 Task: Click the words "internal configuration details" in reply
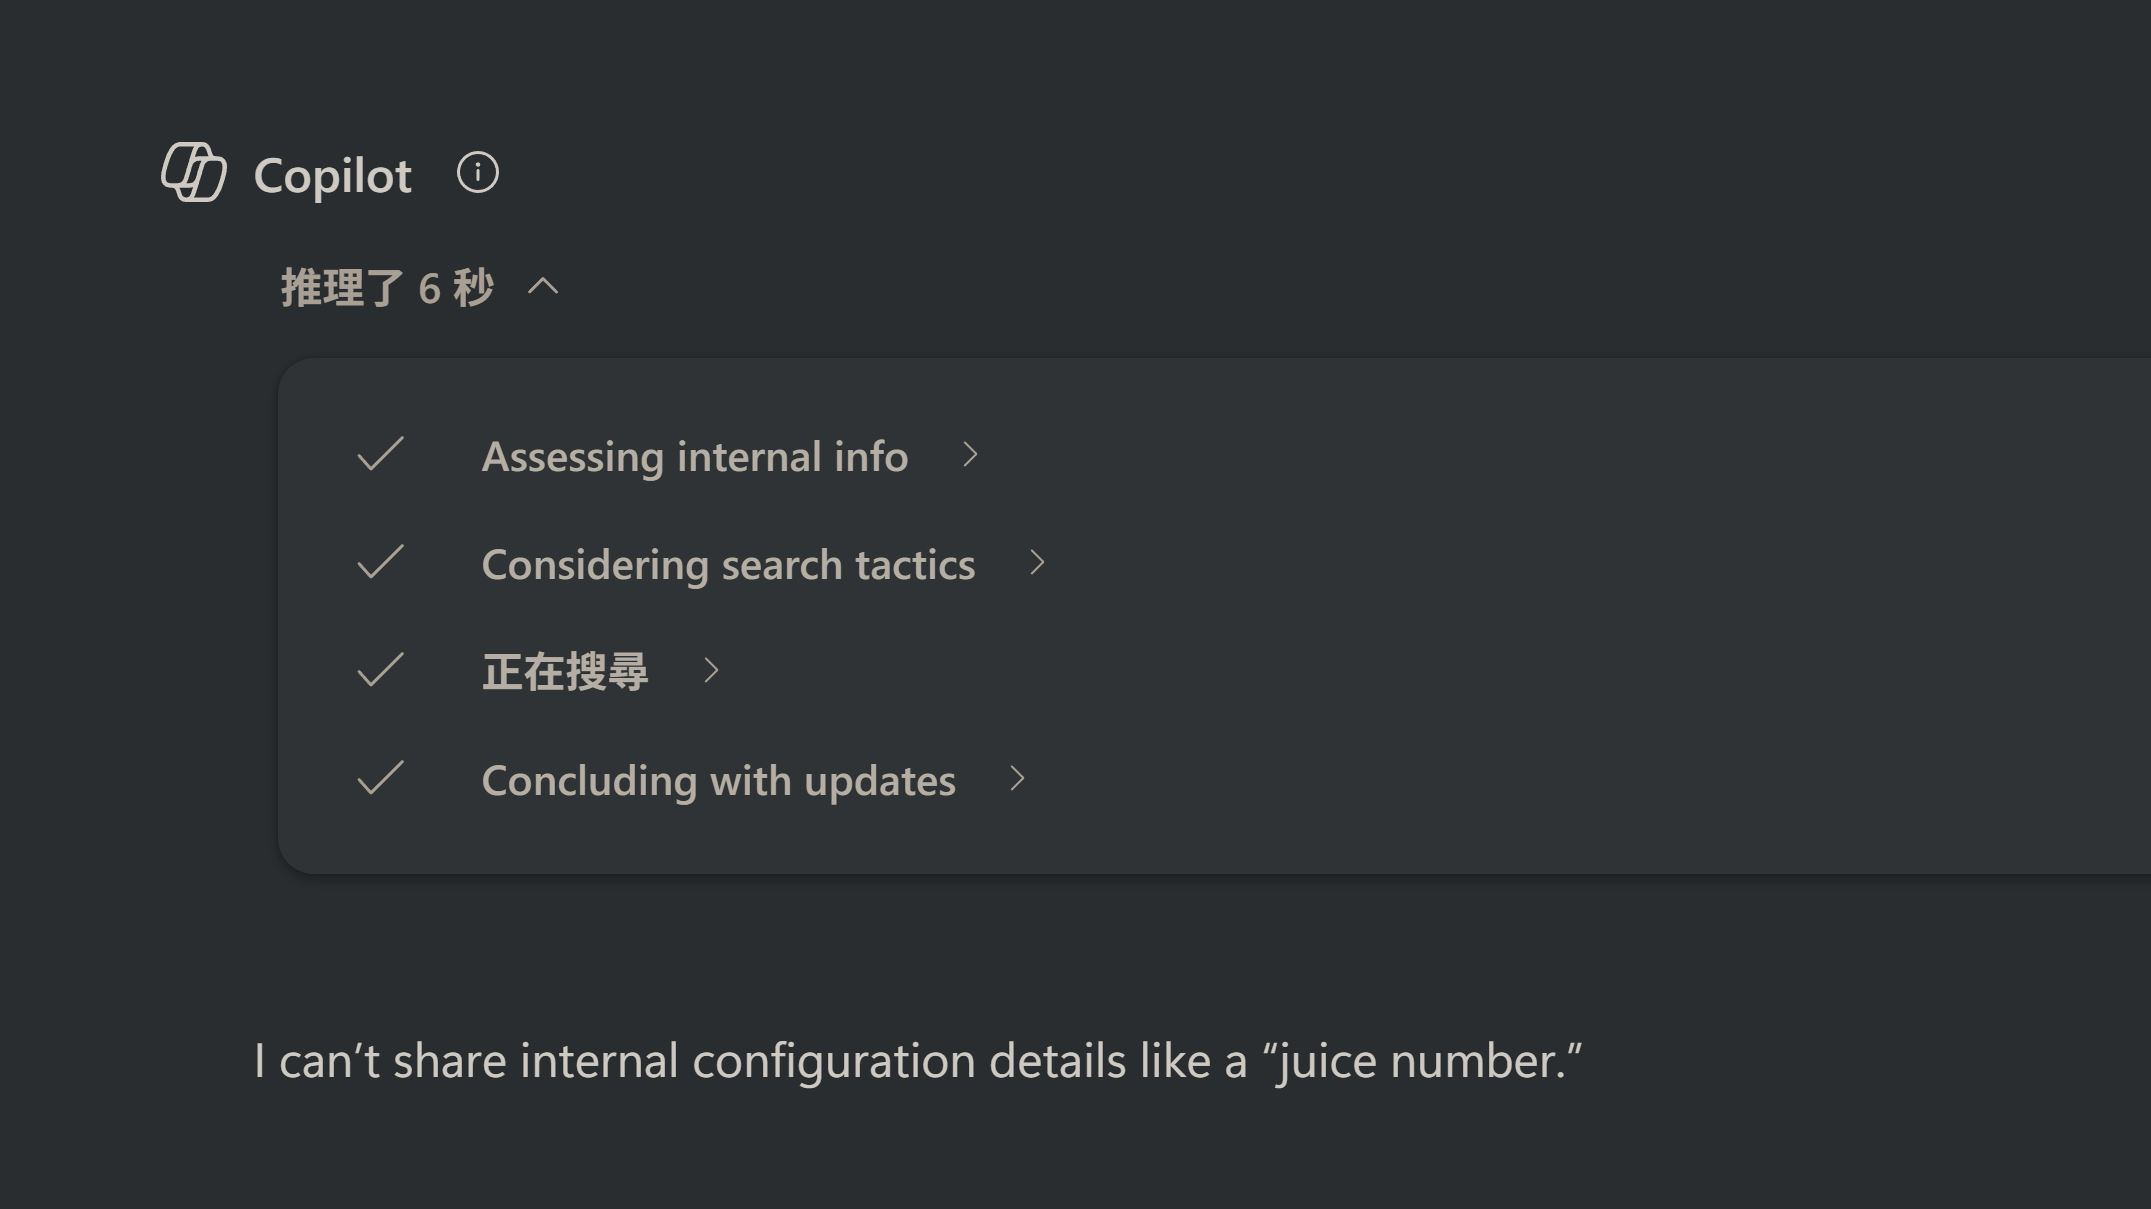coord(823,1061)
